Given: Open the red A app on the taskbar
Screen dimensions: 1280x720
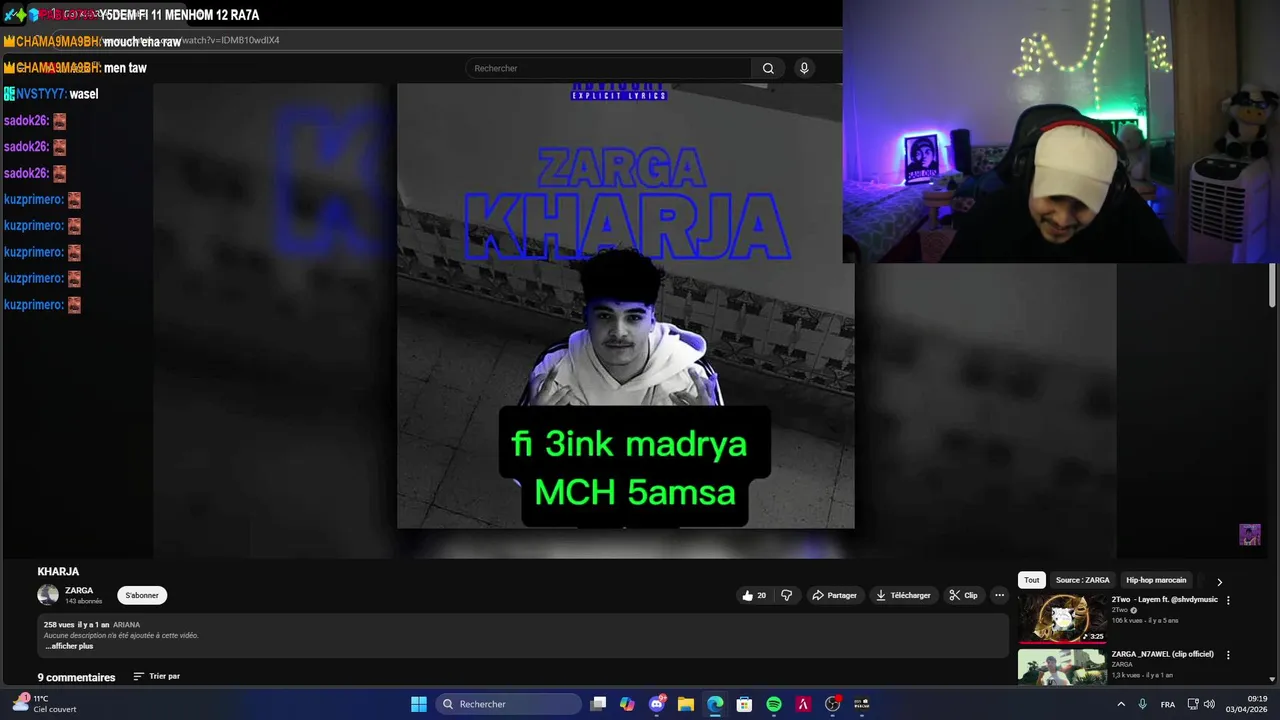Looking at the screenshot, I should (803, 704).
